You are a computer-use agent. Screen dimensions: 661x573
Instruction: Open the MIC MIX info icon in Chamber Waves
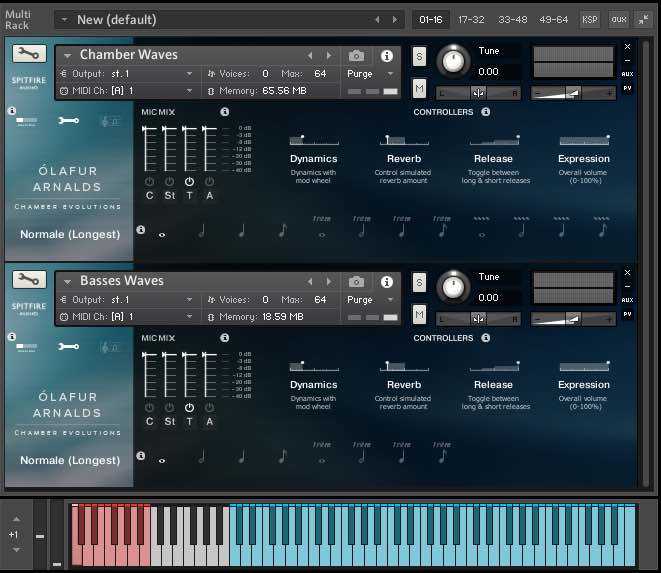click(x=225, y=112)
